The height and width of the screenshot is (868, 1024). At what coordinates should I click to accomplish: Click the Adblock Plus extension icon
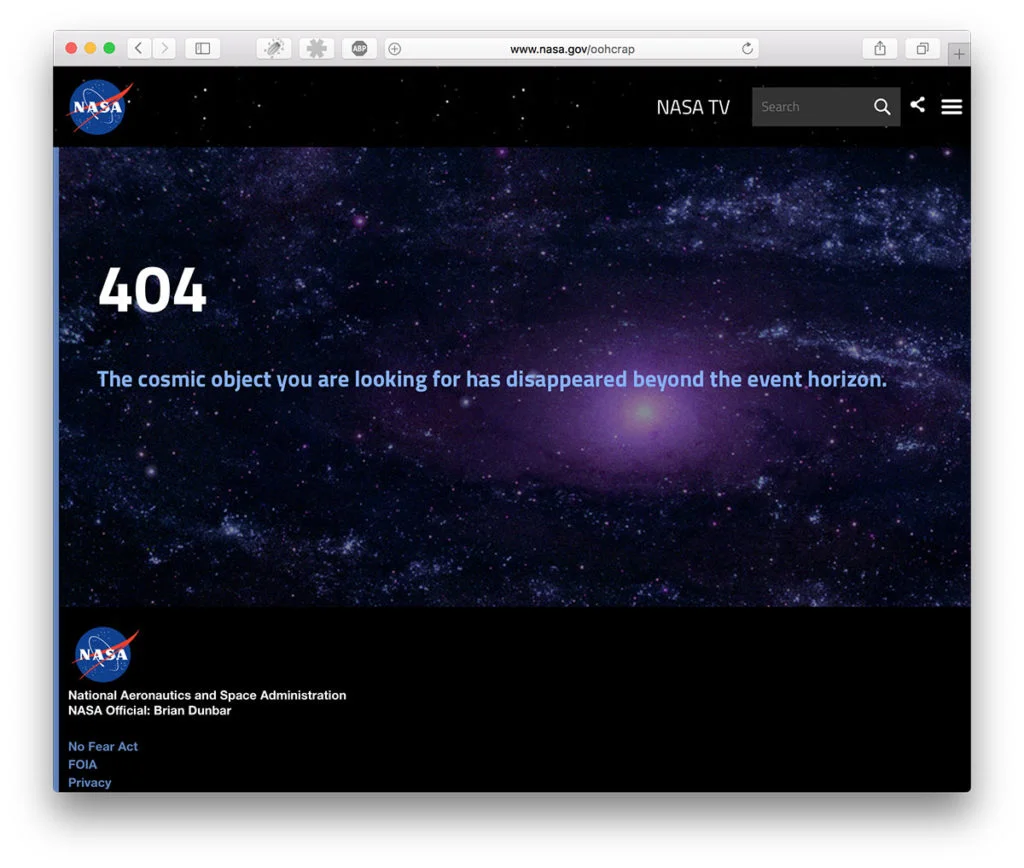point(359,49)
